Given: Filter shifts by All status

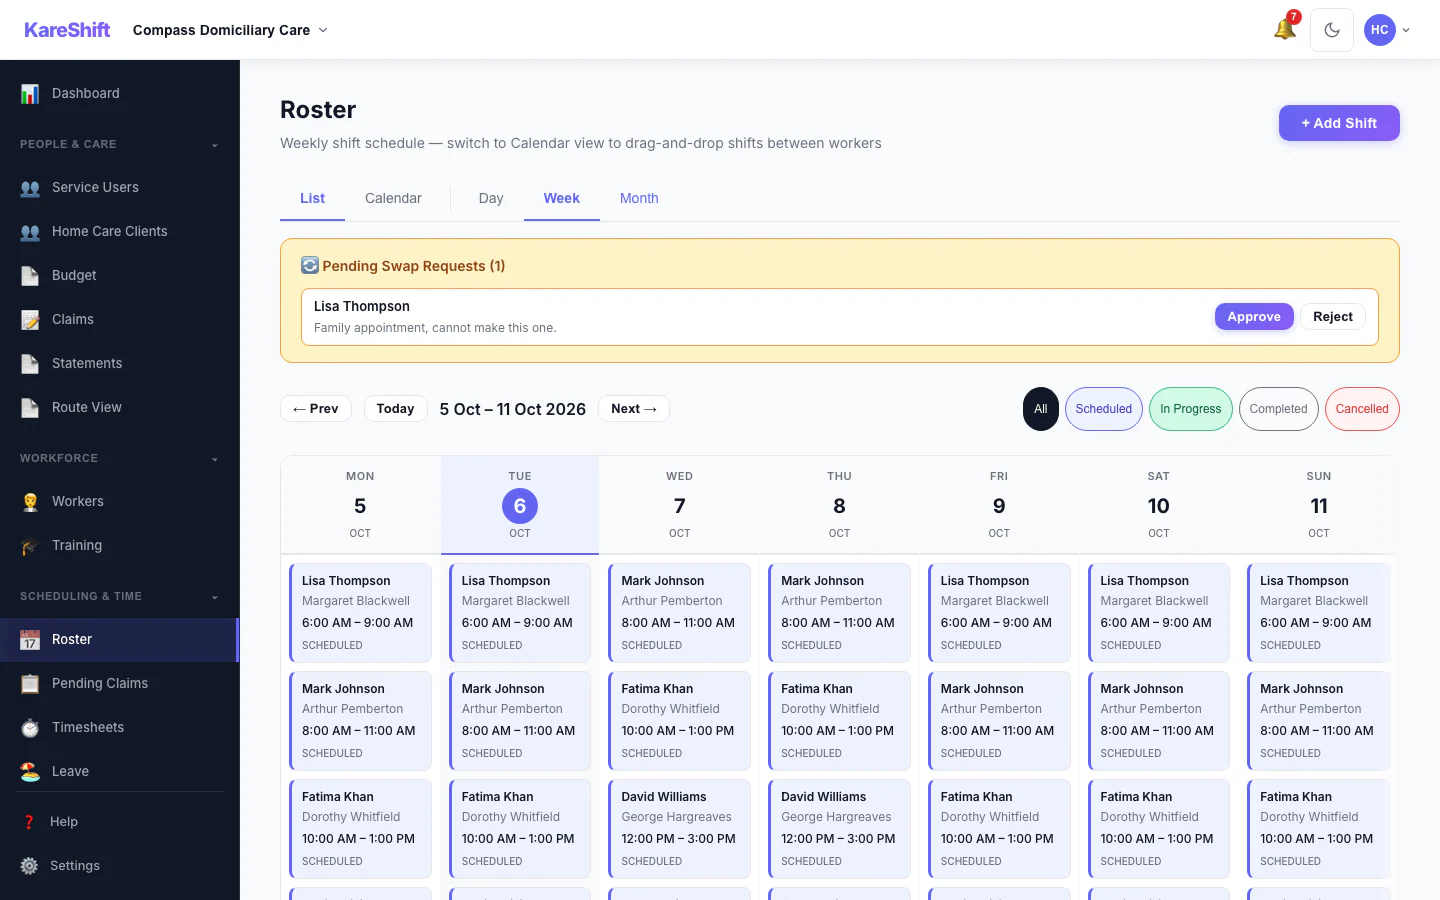Looking at the screenshot, I should pyautogui.click(x=1040, y=409).
